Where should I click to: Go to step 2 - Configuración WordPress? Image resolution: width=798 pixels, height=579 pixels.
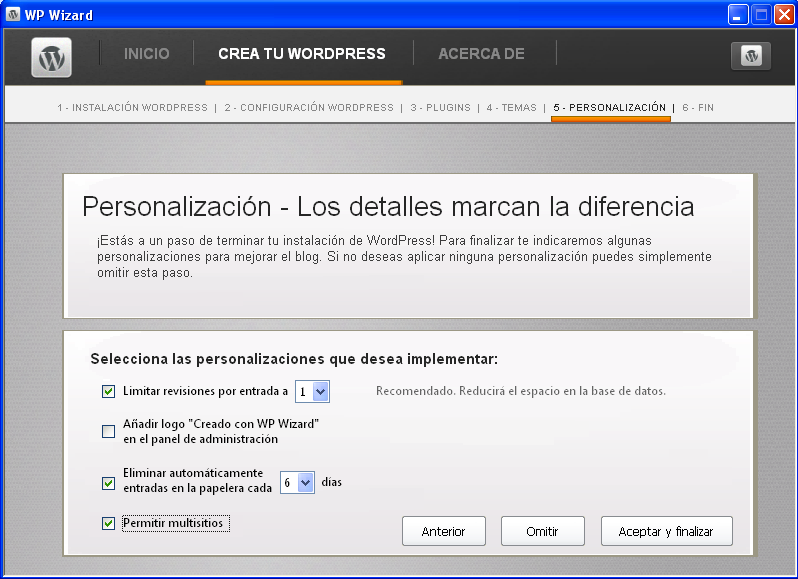309,107
